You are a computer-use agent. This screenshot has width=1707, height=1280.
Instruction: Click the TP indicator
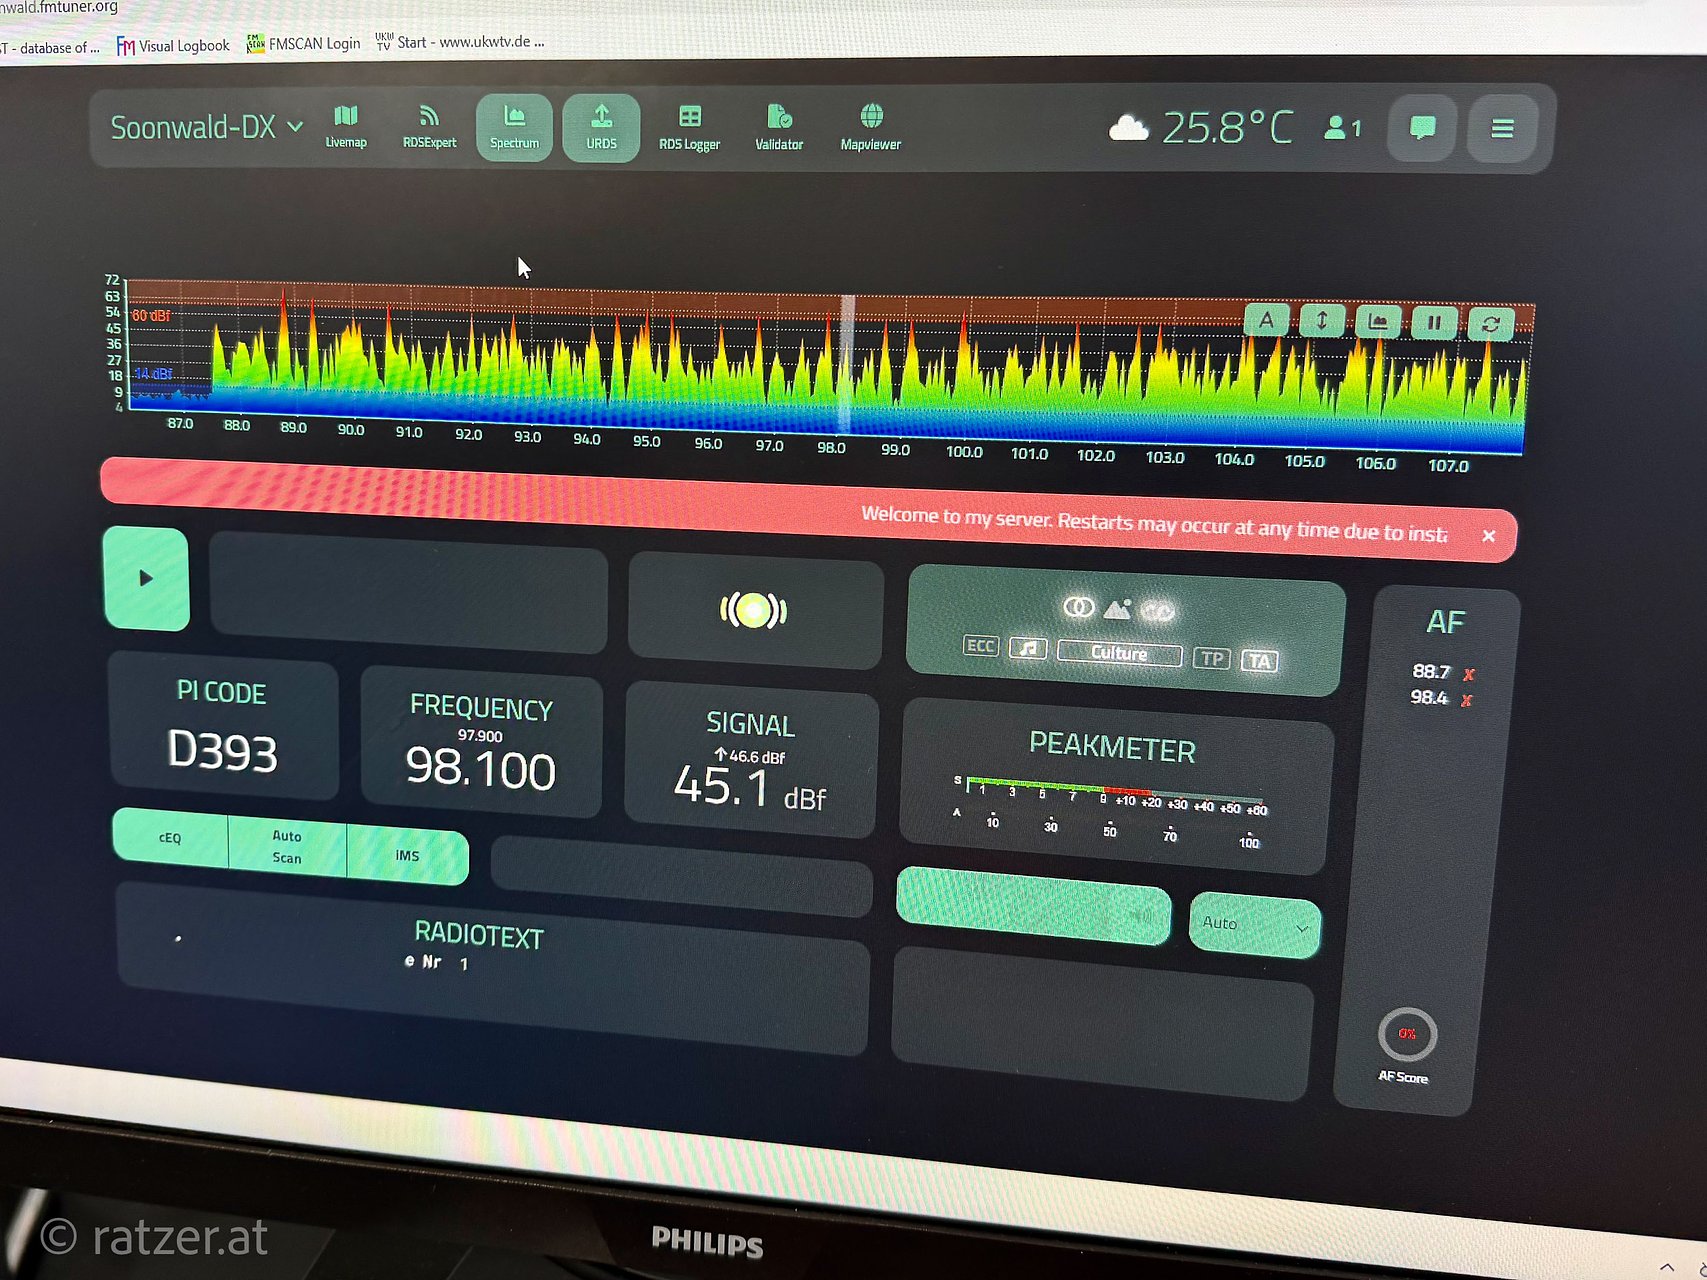pos(1212,659)
